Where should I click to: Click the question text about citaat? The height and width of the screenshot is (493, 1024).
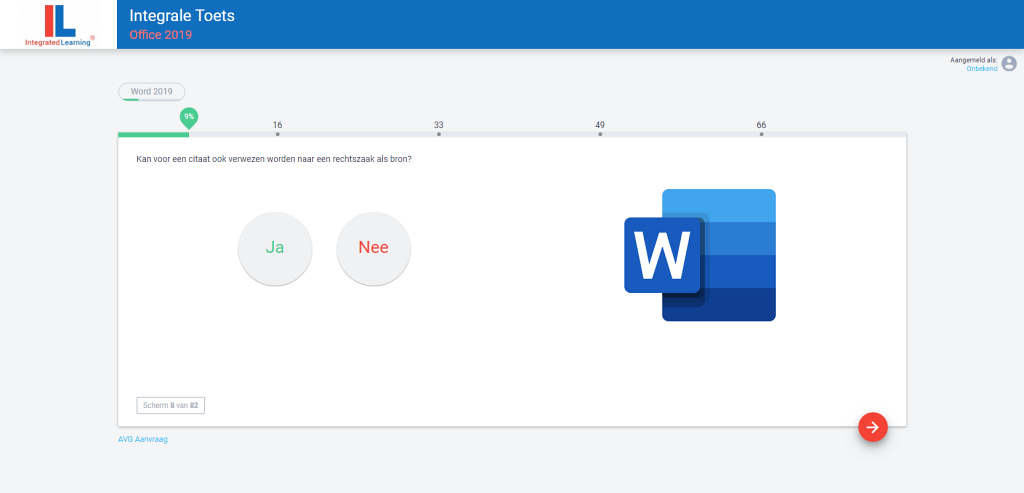273,159
